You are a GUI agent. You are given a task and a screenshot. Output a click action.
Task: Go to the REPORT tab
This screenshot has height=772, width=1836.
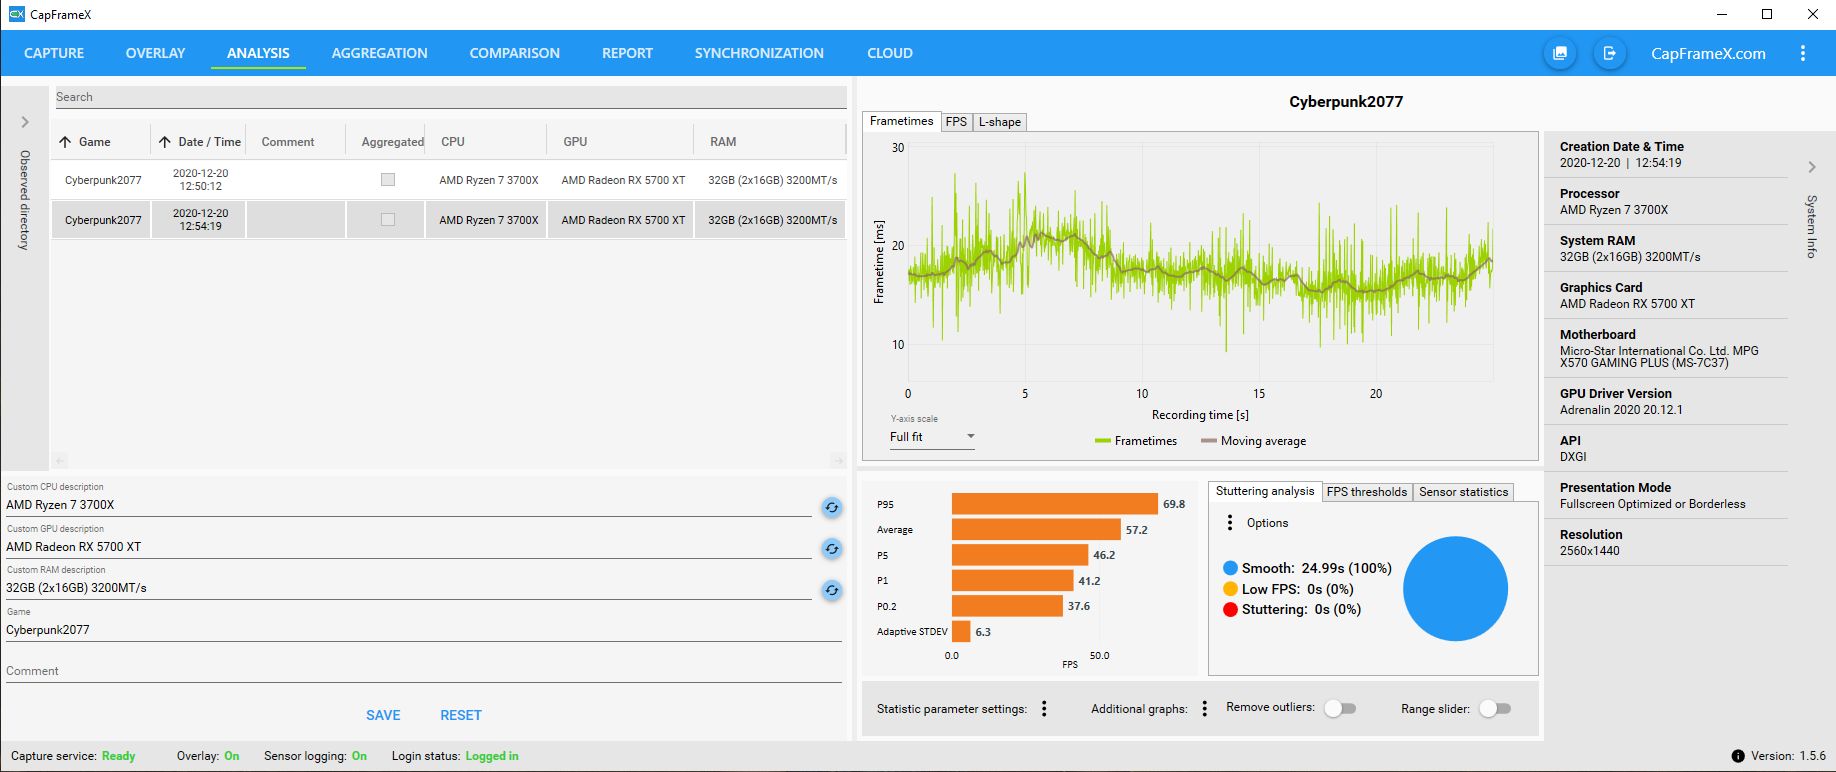(627, 53)
